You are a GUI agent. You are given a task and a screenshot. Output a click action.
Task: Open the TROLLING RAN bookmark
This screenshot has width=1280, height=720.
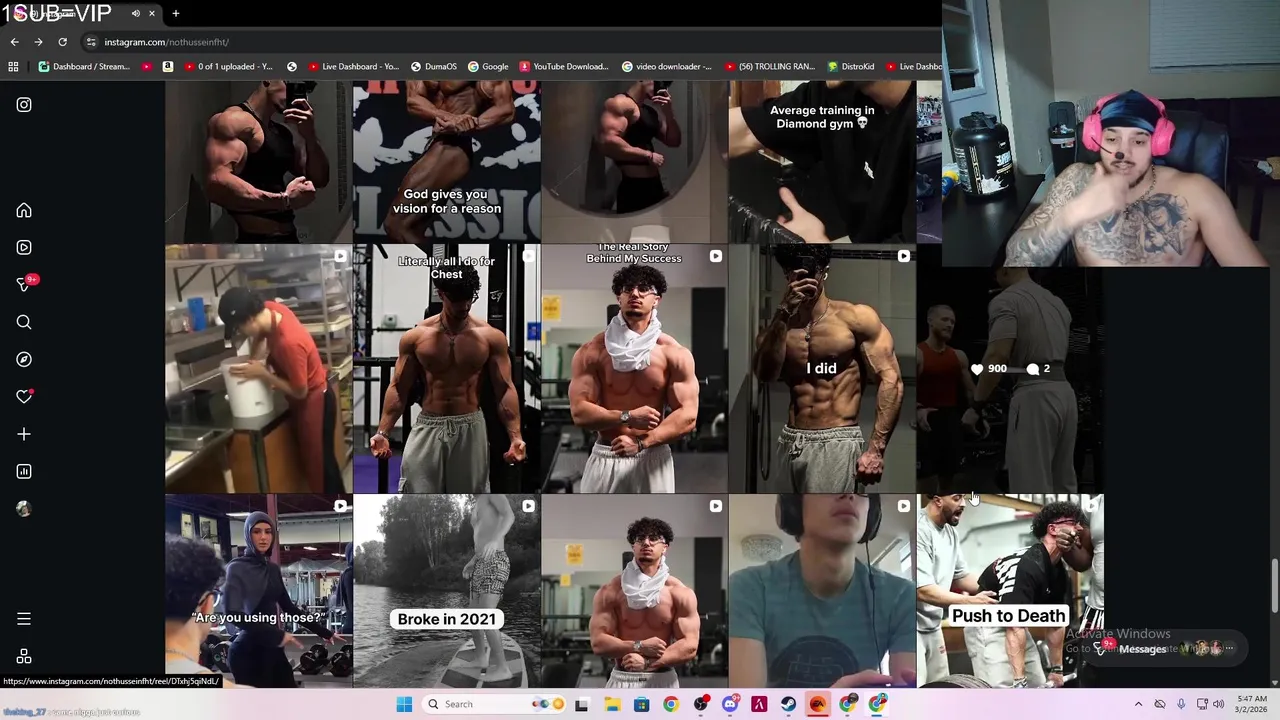[x=770, y=67]
